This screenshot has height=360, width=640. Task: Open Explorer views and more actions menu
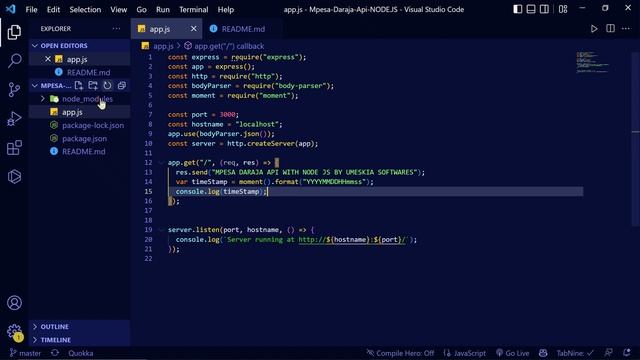(116, 29)
